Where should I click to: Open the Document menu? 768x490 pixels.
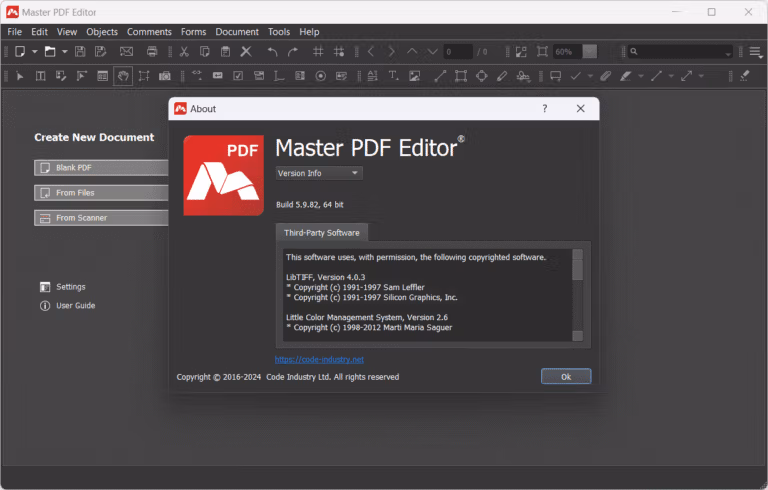237,32
